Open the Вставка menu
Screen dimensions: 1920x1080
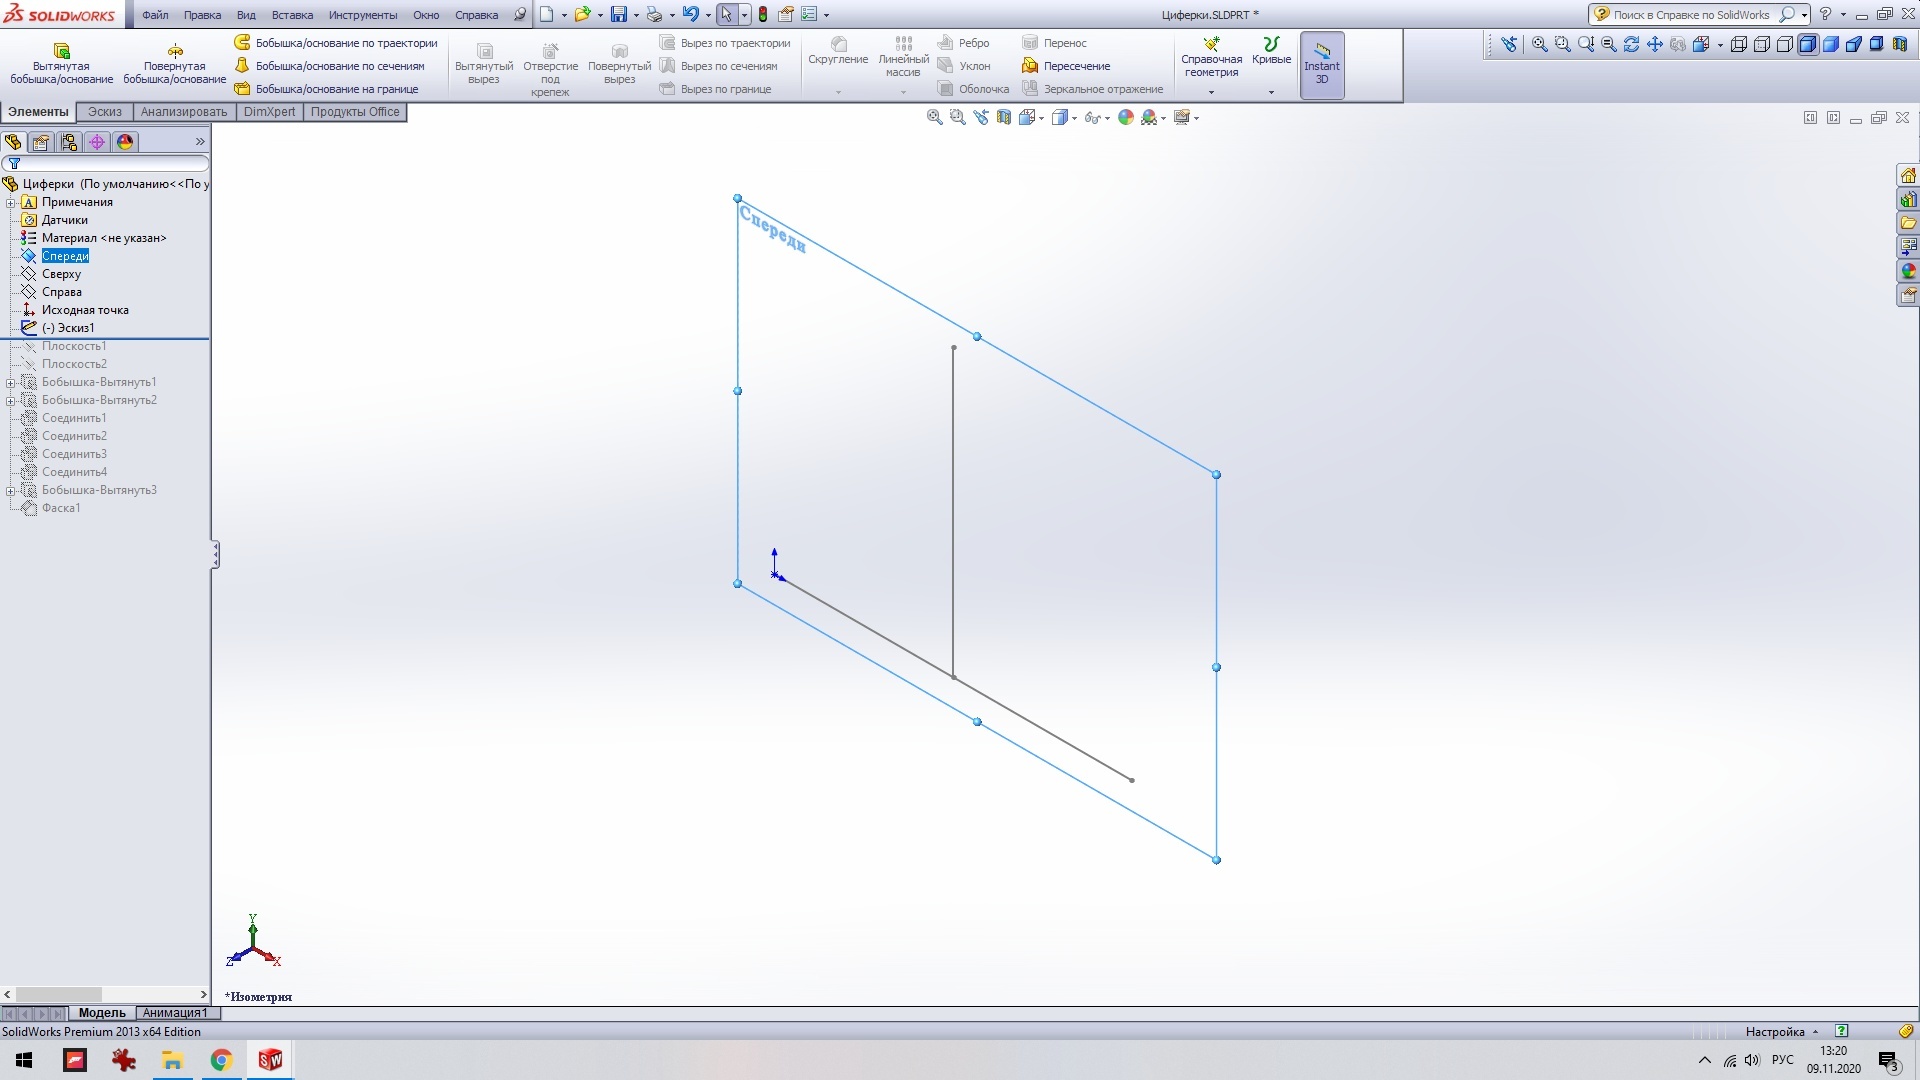291,15
